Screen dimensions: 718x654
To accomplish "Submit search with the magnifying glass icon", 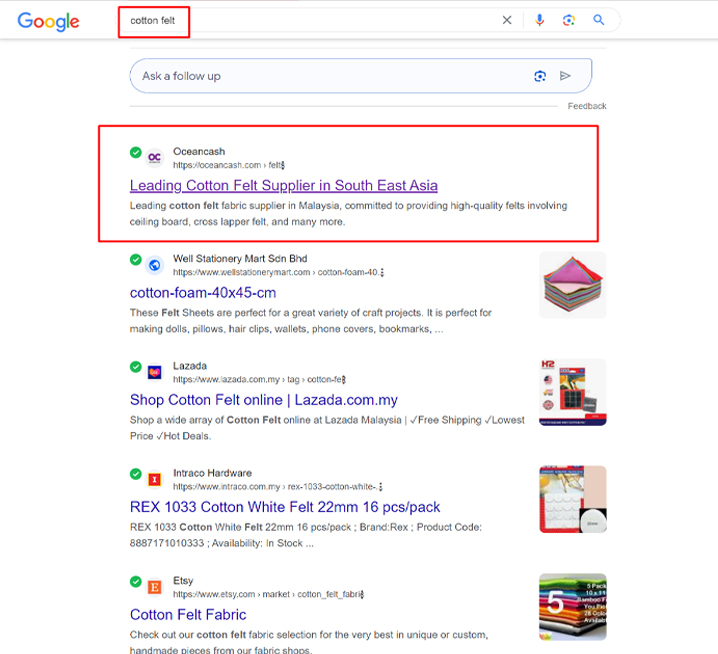I will click(598, 20).
